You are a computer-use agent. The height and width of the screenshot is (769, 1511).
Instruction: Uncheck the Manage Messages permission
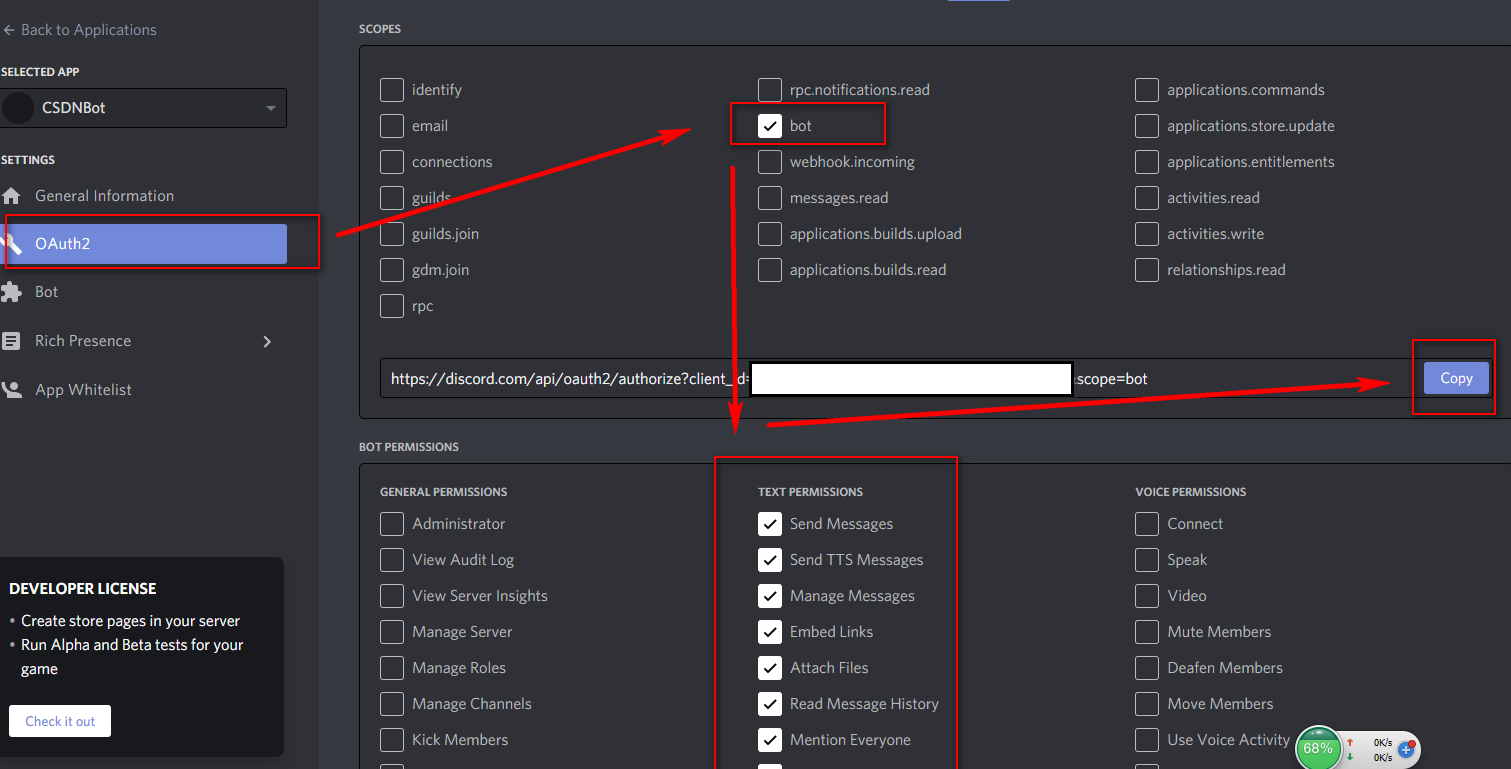point(770,596)
